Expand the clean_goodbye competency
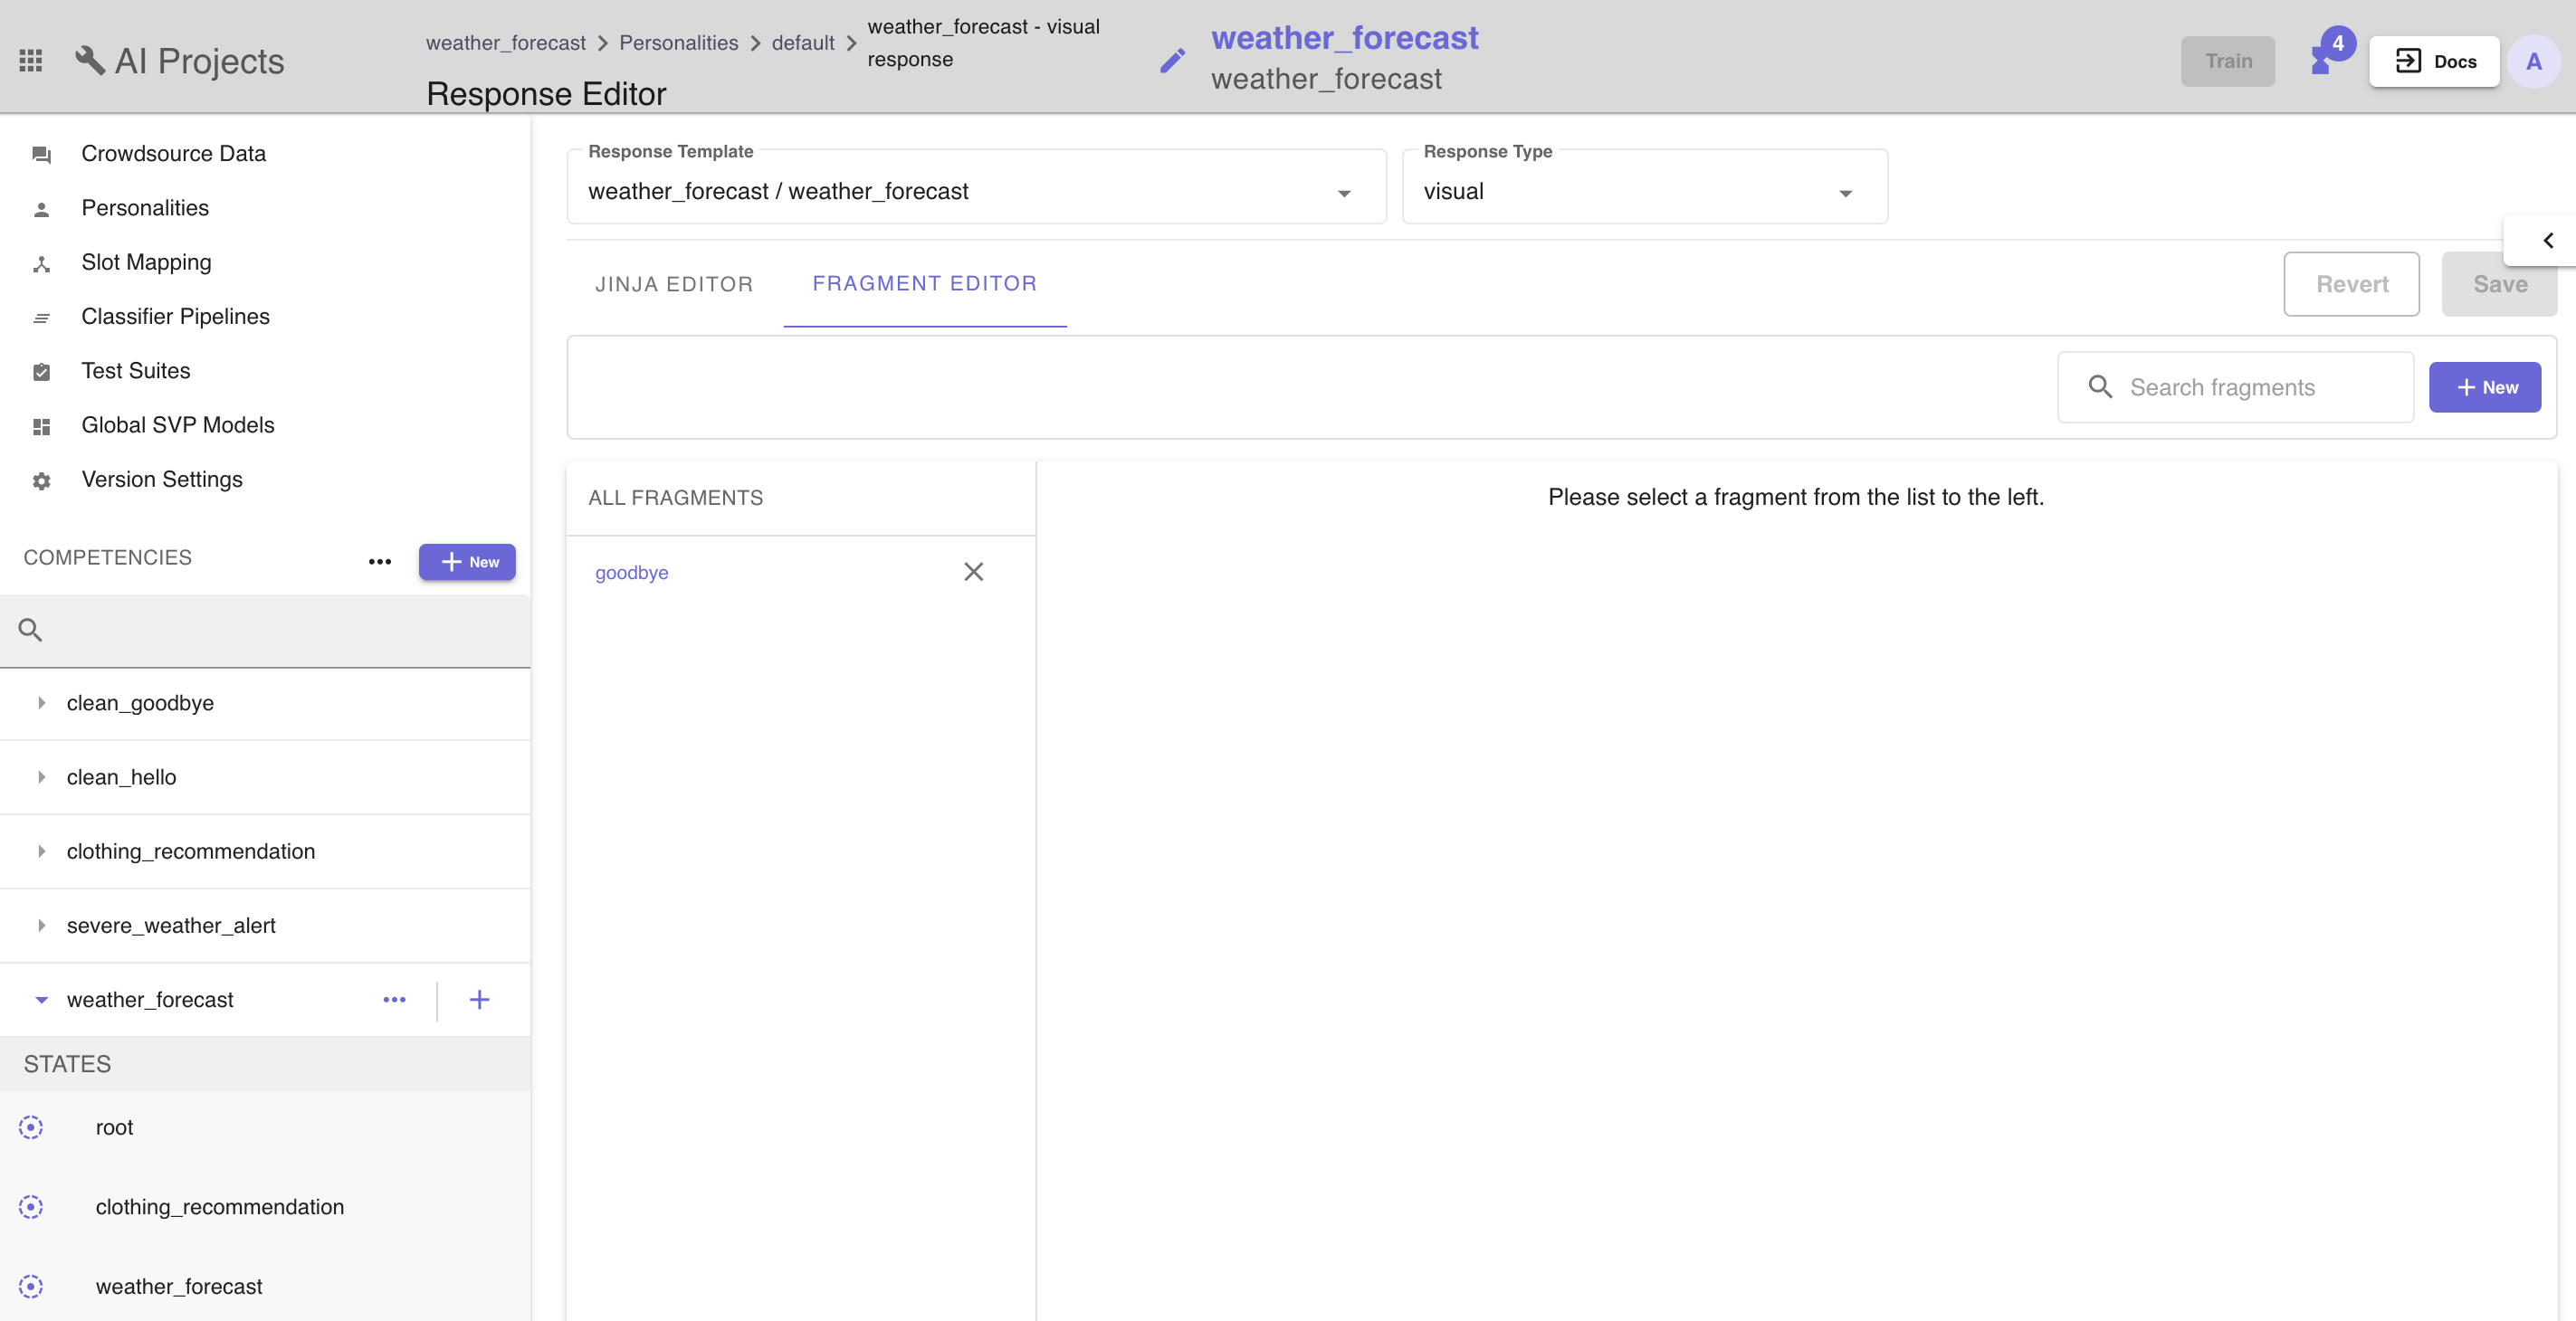Screen dimensions: 2576x1321 (x=41, y=703)
